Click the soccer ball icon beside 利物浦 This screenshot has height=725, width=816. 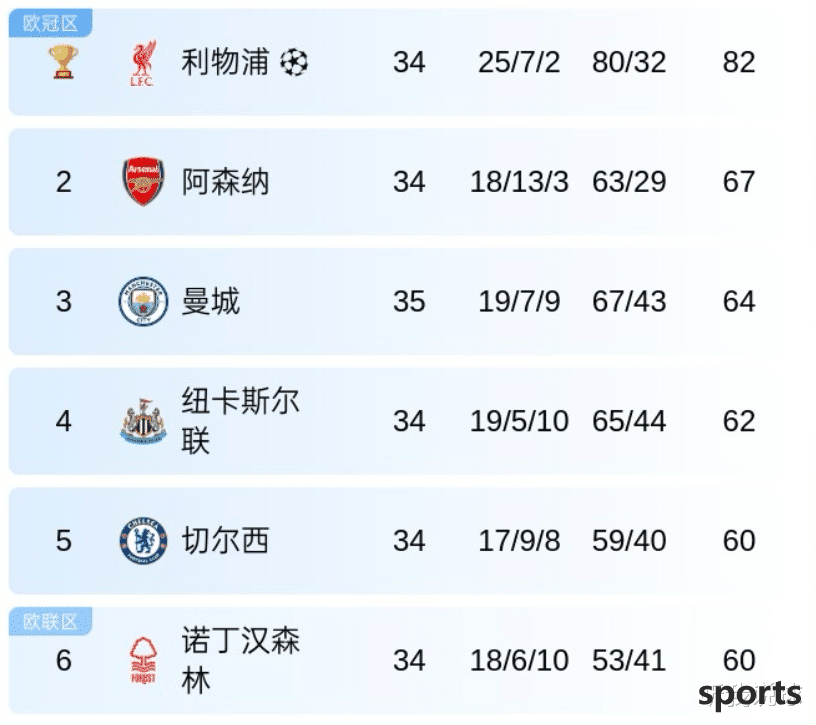pos(294,62)
